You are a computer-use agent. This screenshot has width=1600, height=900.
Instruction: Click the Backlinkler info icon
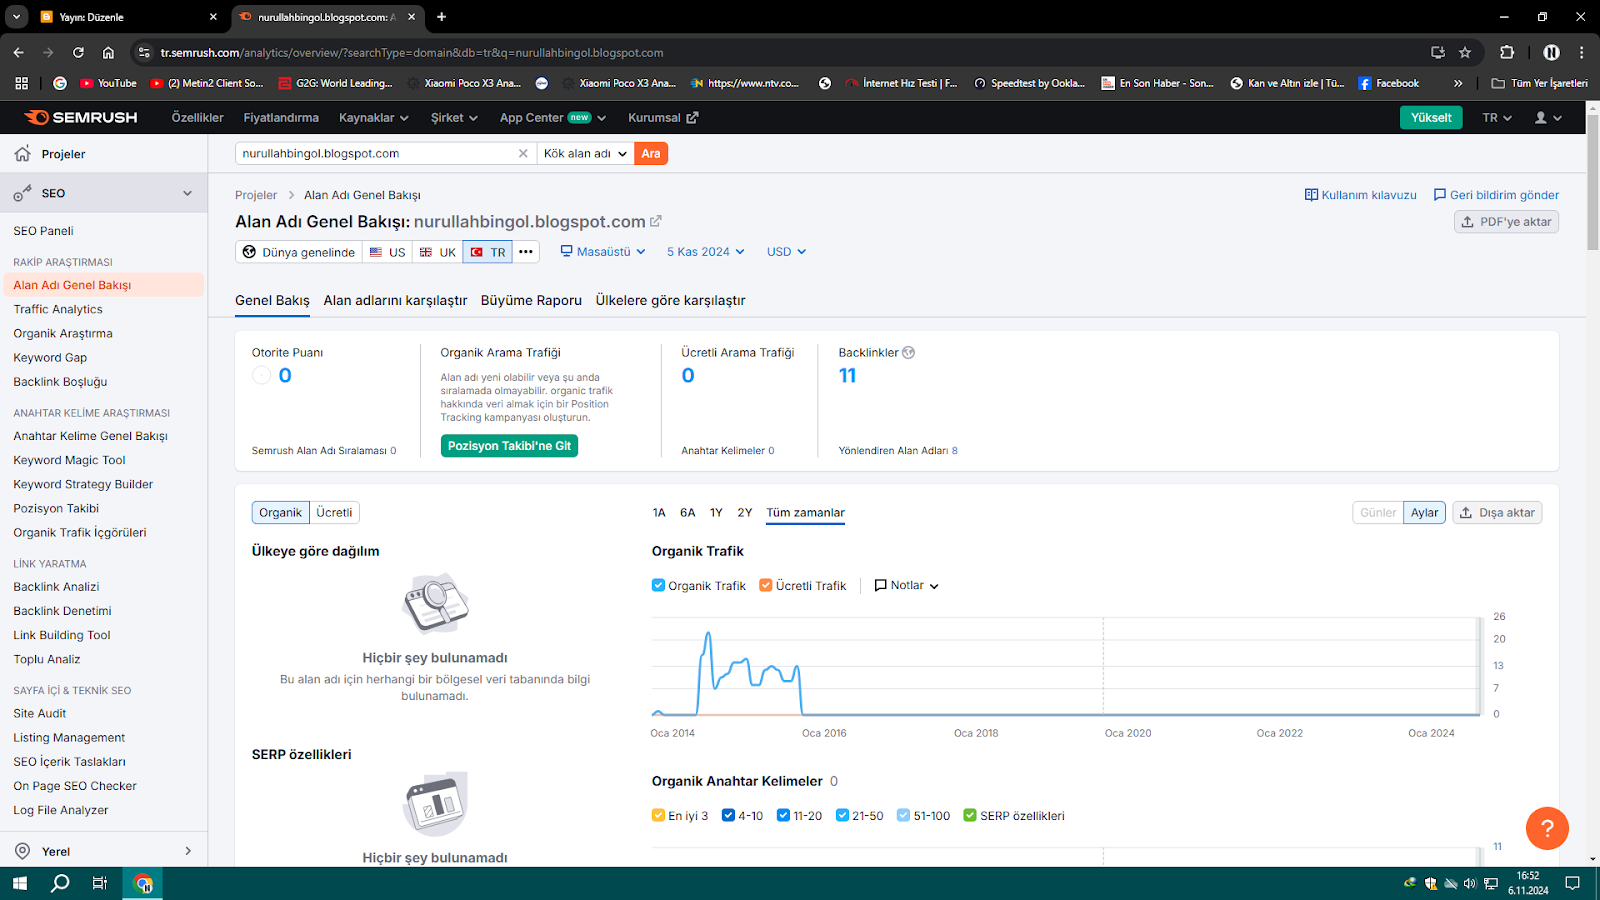click(908, 352)
